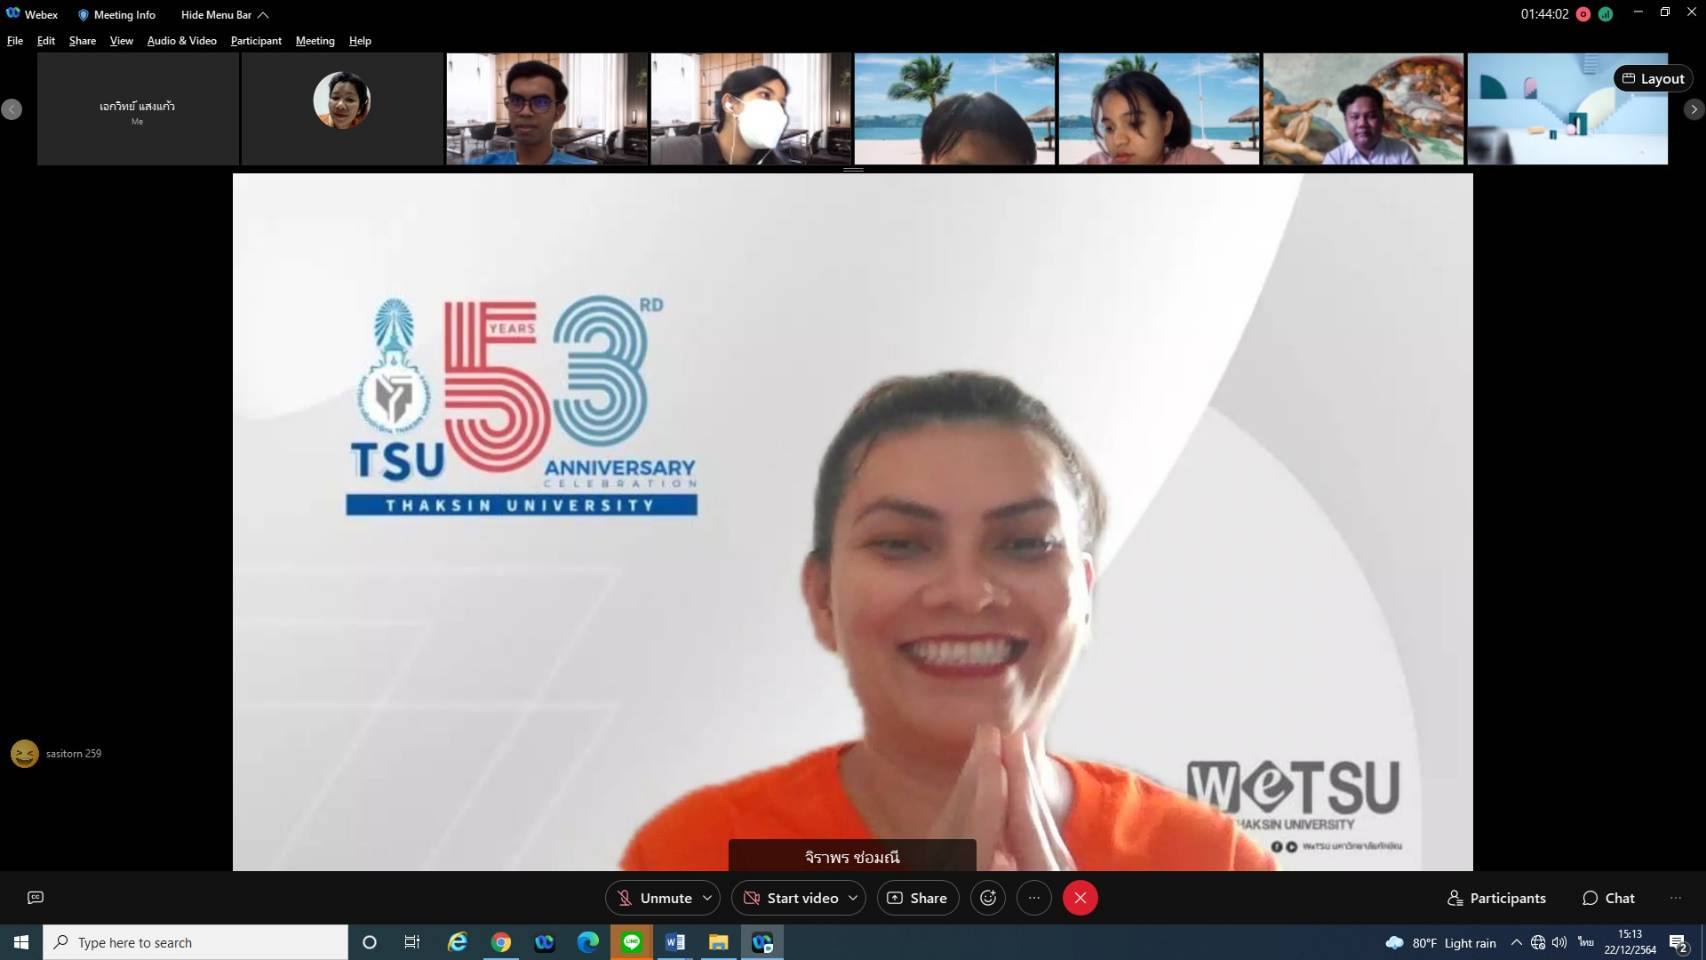Open Google Chrome from taskbar
The image size is (1706, 960).
coord(501,942)
